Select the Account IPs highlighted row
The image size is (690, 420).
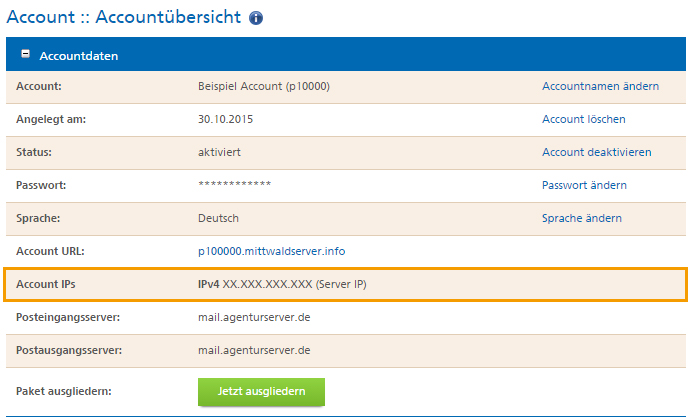pos(345,284)
